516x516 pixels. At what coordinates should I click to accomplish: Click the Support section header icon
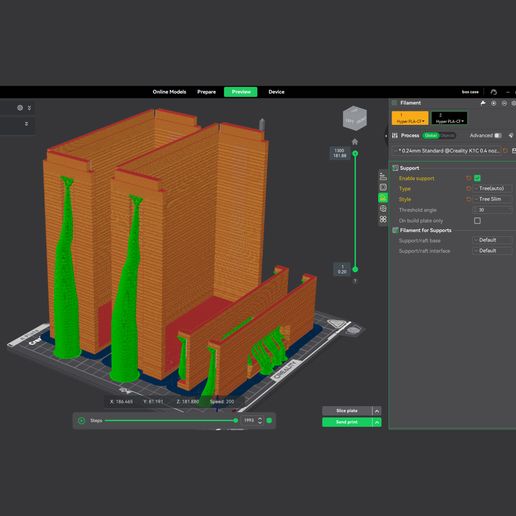395,168
